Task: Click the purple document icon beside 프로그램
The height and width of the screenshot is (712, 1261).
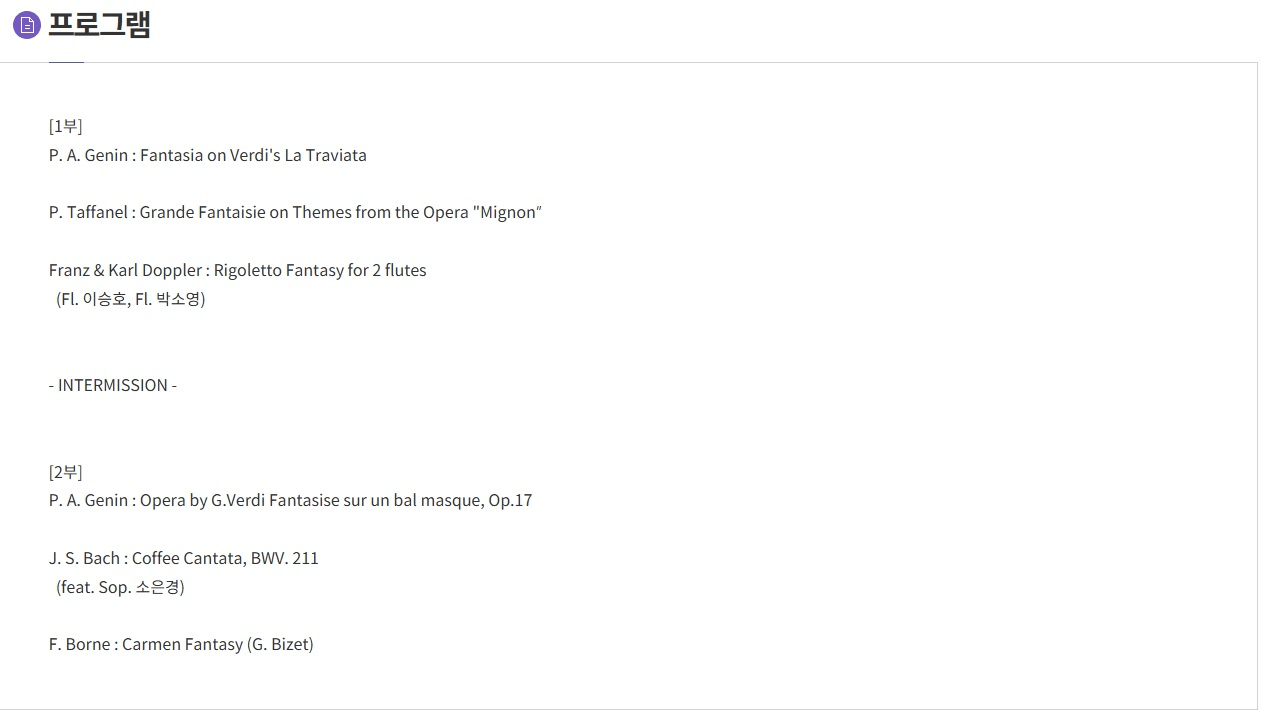Action: [27, 25]
